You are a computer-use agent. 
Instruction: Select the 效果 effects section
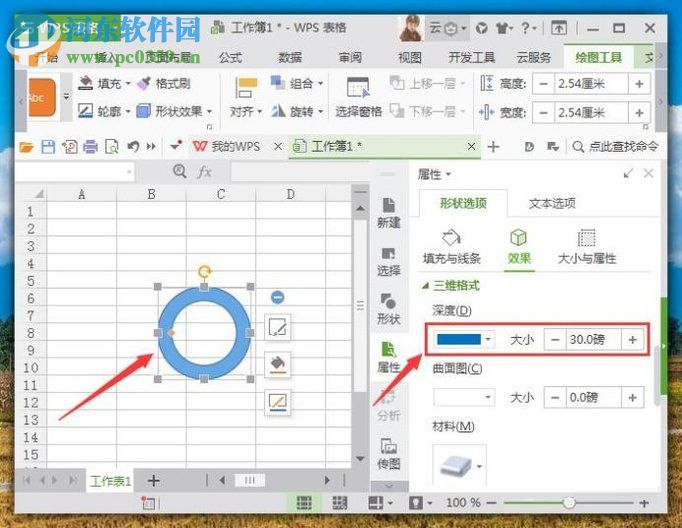pyautogui.click(x=519, y=247)
